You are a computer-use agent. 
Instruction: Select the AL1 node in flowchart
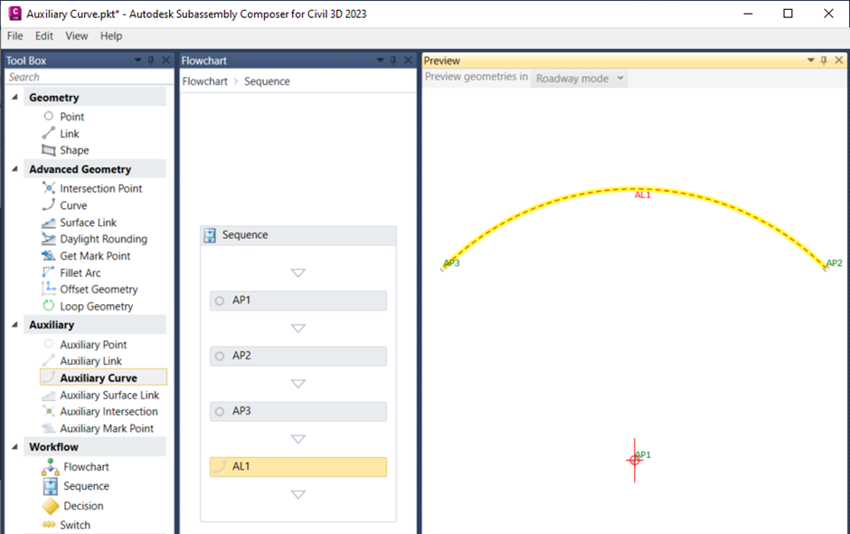pos(298,467)
